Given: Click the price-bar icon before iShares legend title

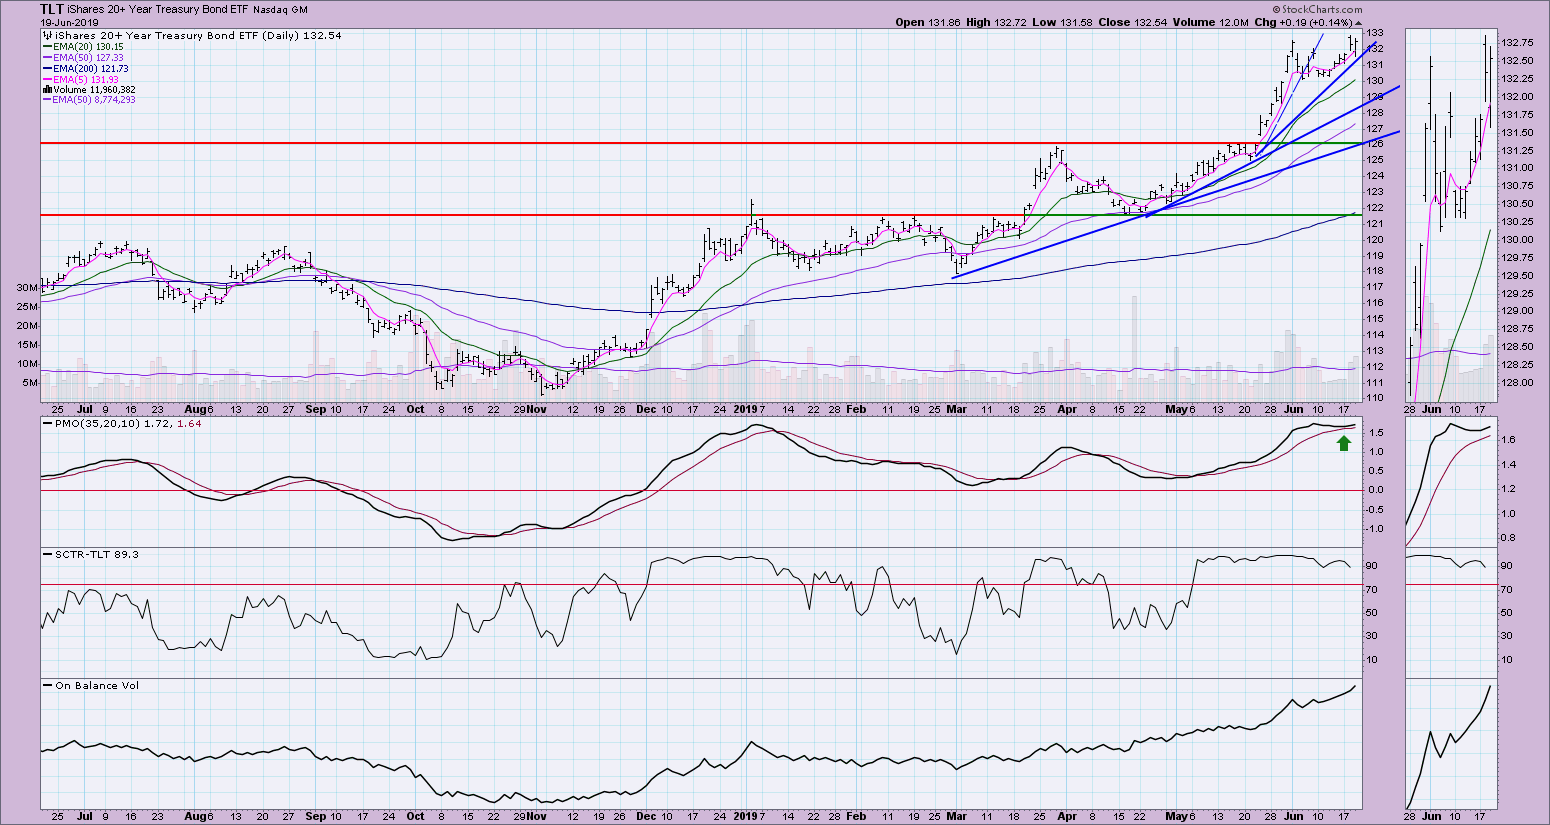Looking at the screenshot, I should pos(47,35).
